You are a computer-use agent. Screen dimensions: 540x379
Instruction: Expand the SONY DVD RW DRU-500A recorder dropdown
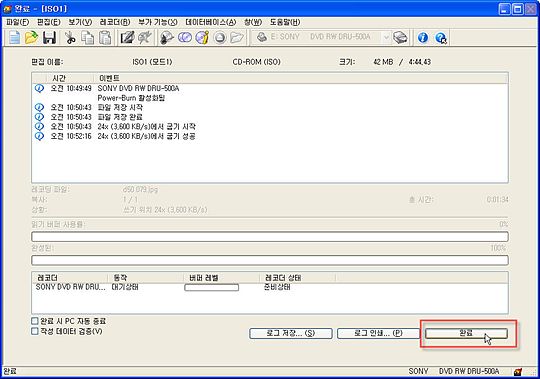click(386, 37)
